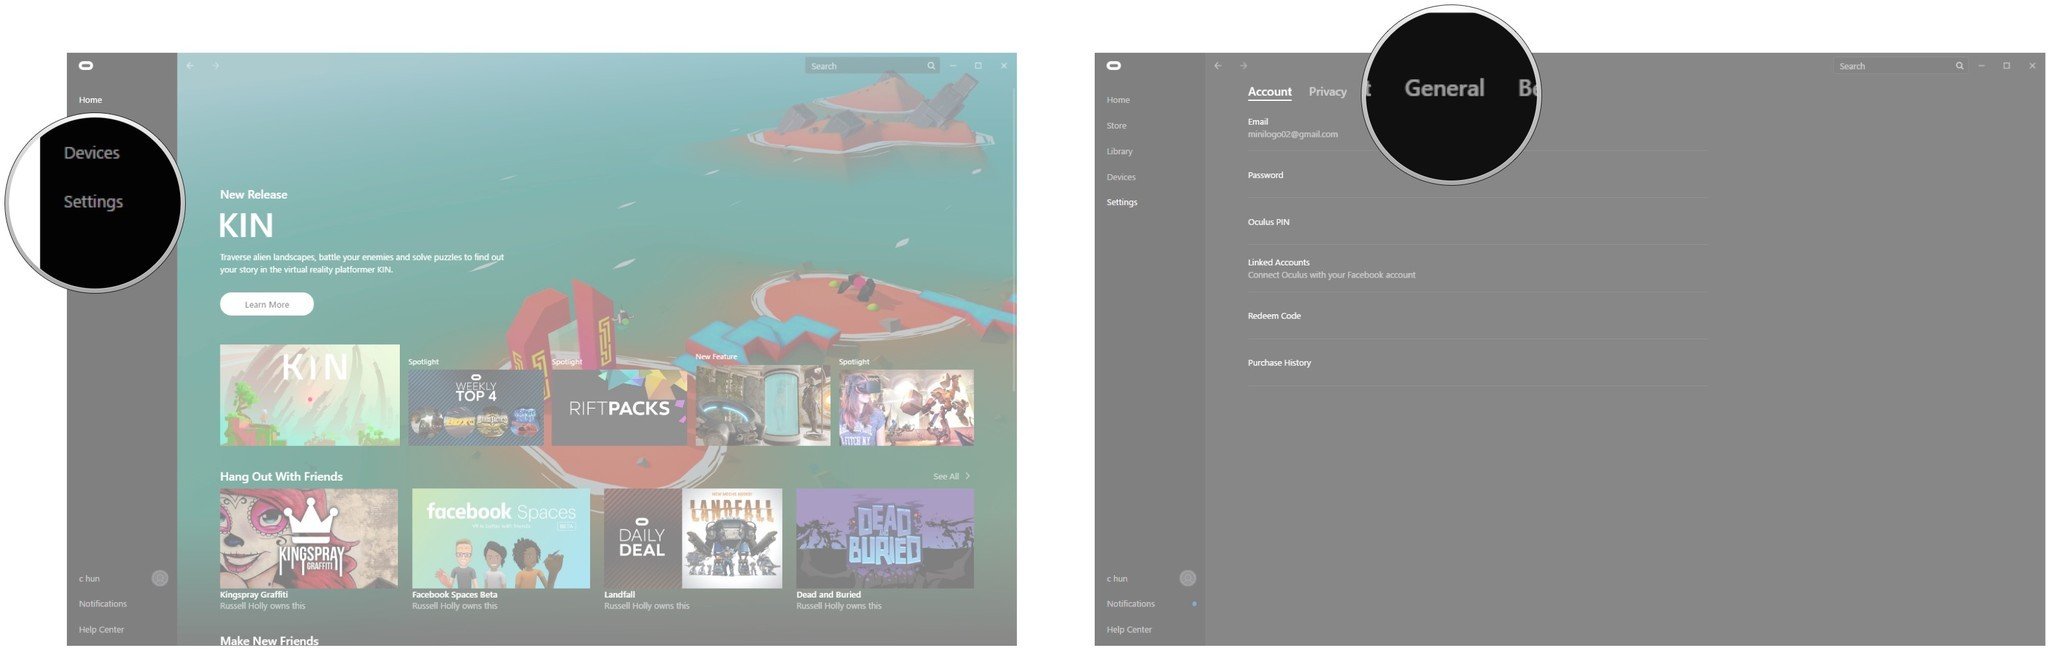Maximize the left Oculus home window
Viewport: 2048px width, 649px height.
[978, 66]
